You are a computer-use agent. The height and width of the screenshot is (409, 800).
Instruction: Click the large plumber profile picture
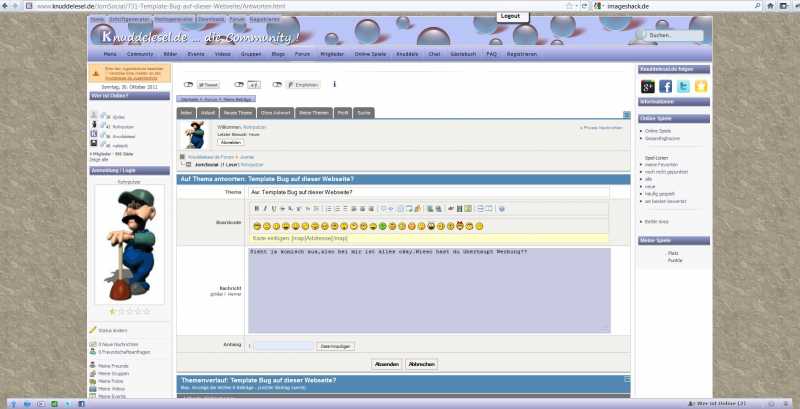click(x=130, y=245)
